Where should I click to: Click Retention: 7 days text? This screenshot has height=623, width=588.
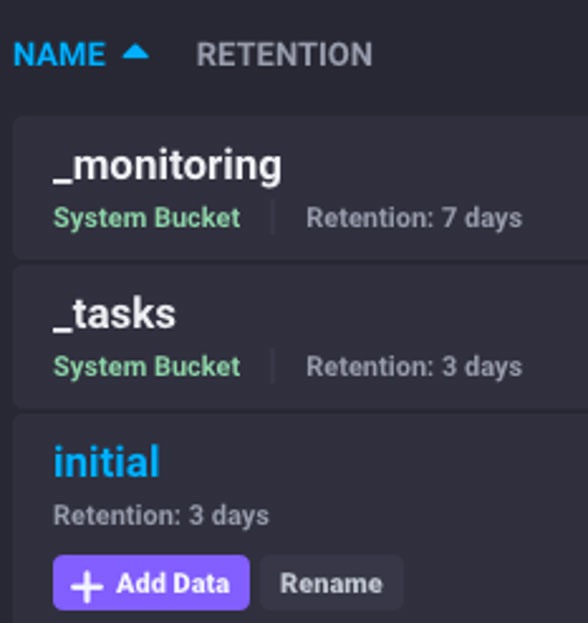pyautogui.click(x=414, y=218)
